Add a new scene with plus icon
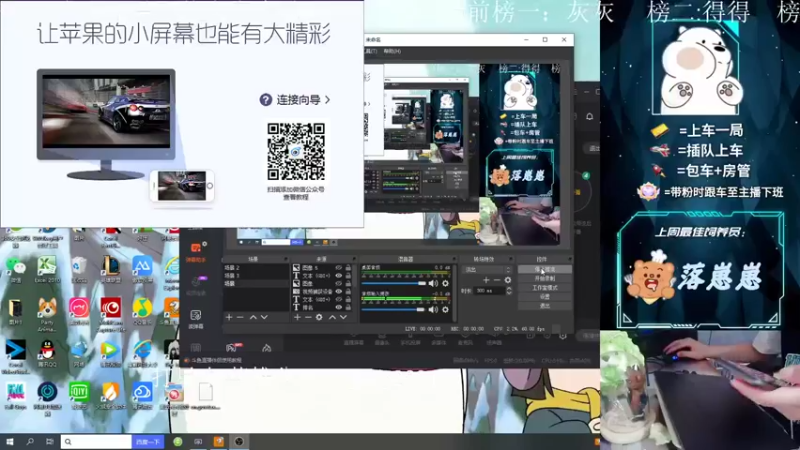 tap(229, 317)
